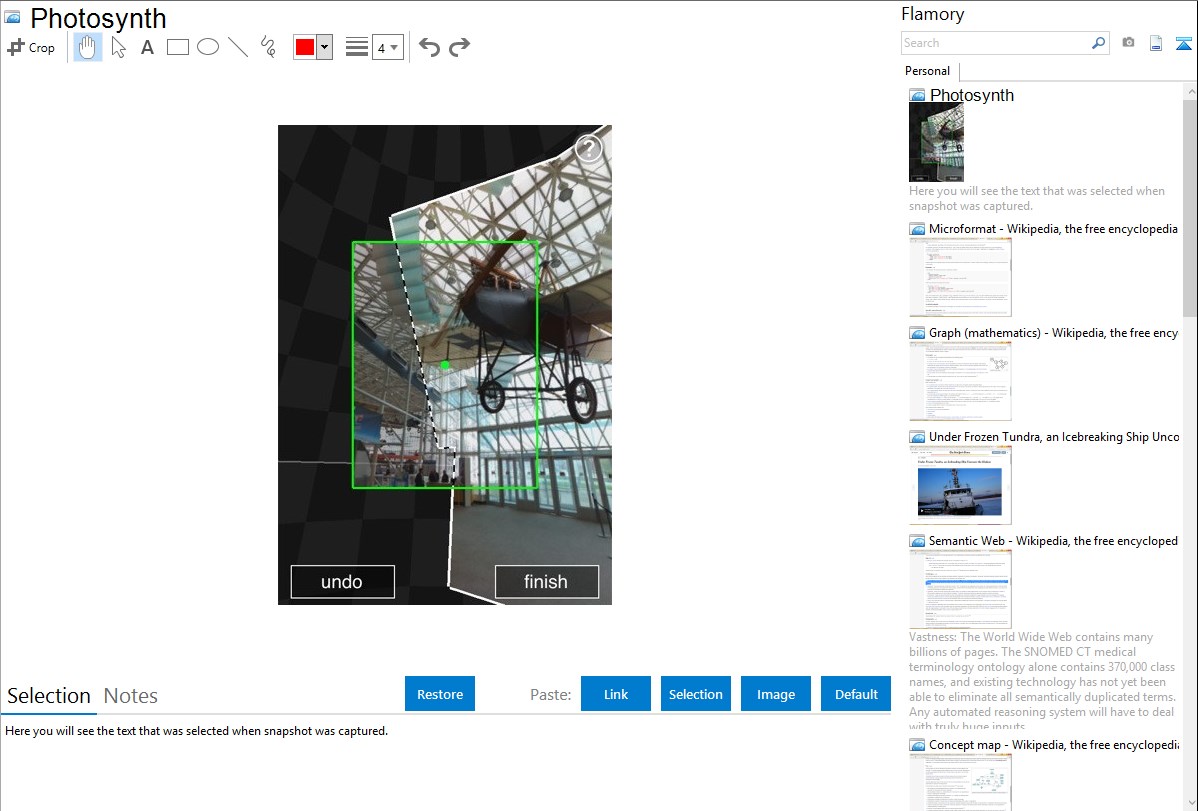Click the icon beside Graph (mathematics) entry
Image resolution: width=1198 pixels, height=811 pixels.
click(x=917, y=333)
